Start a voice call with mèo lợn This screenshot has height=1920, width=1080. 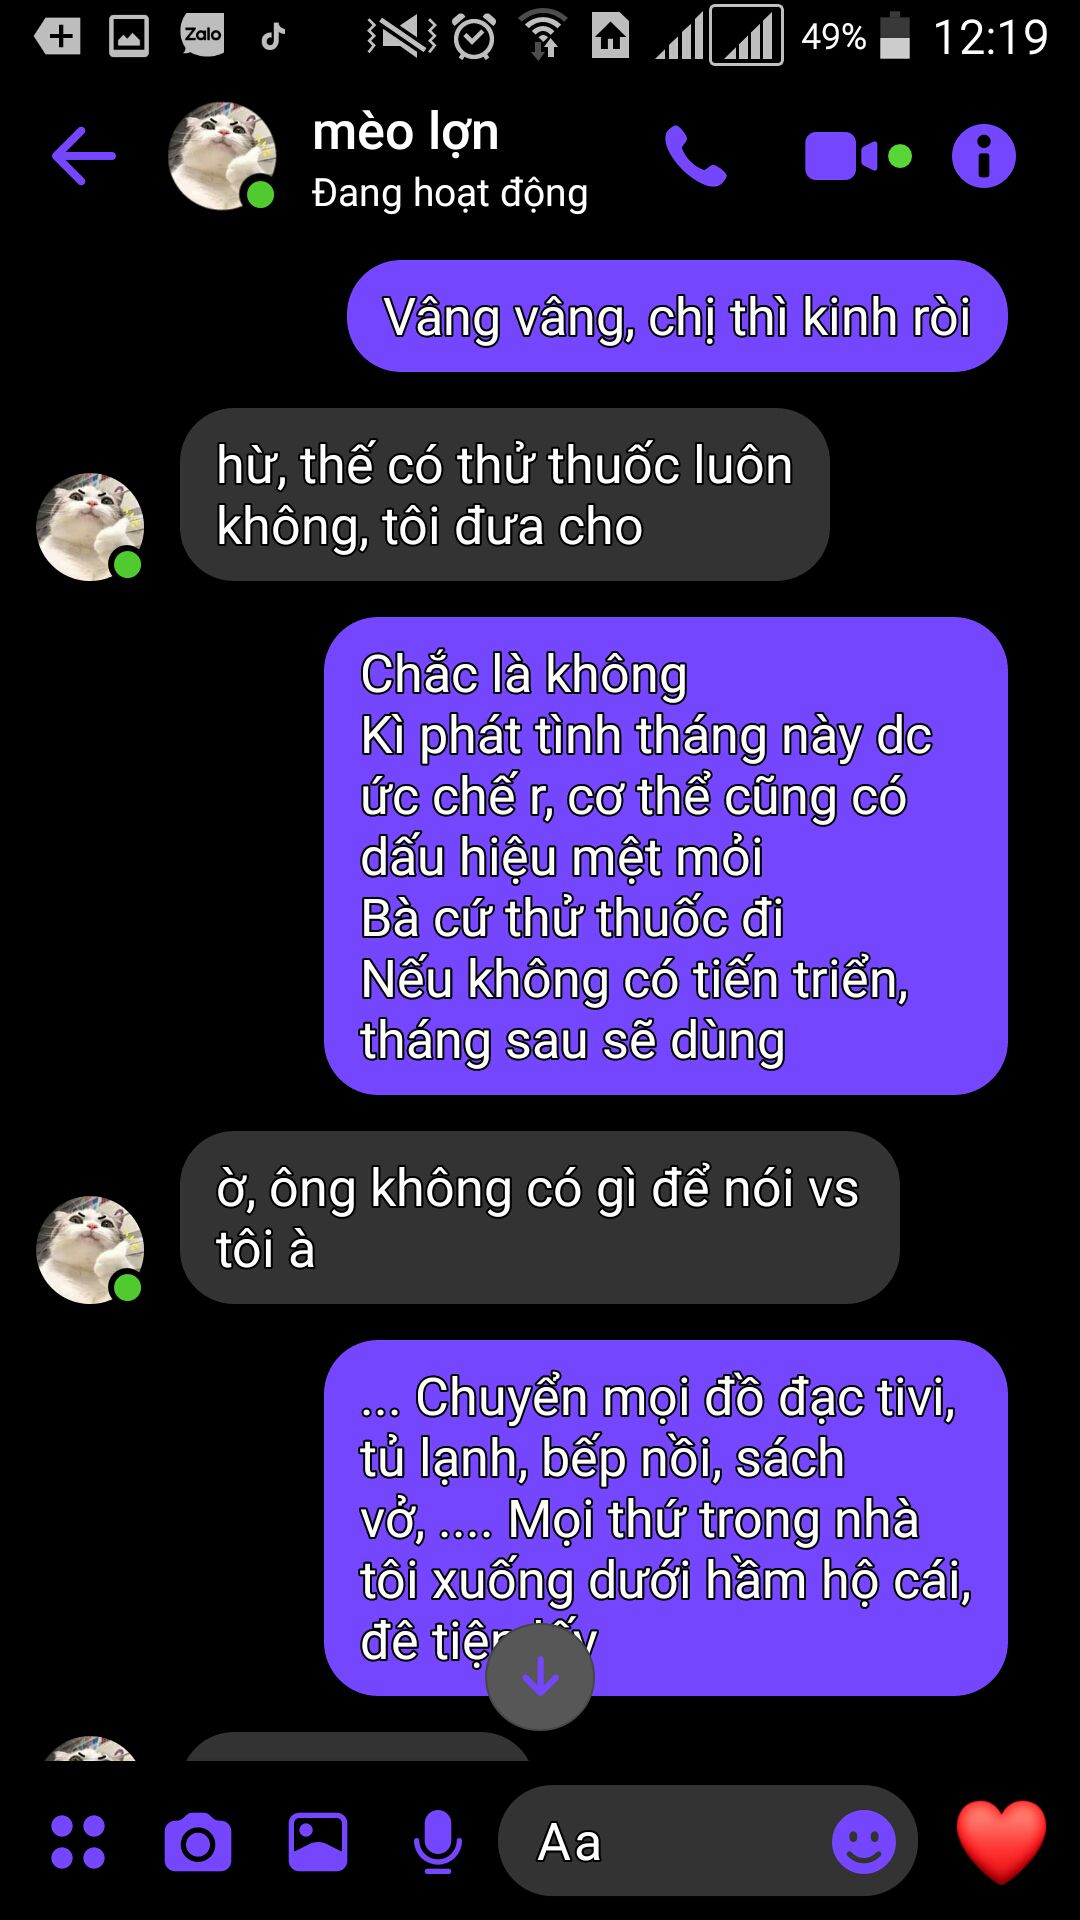(696, 156)
